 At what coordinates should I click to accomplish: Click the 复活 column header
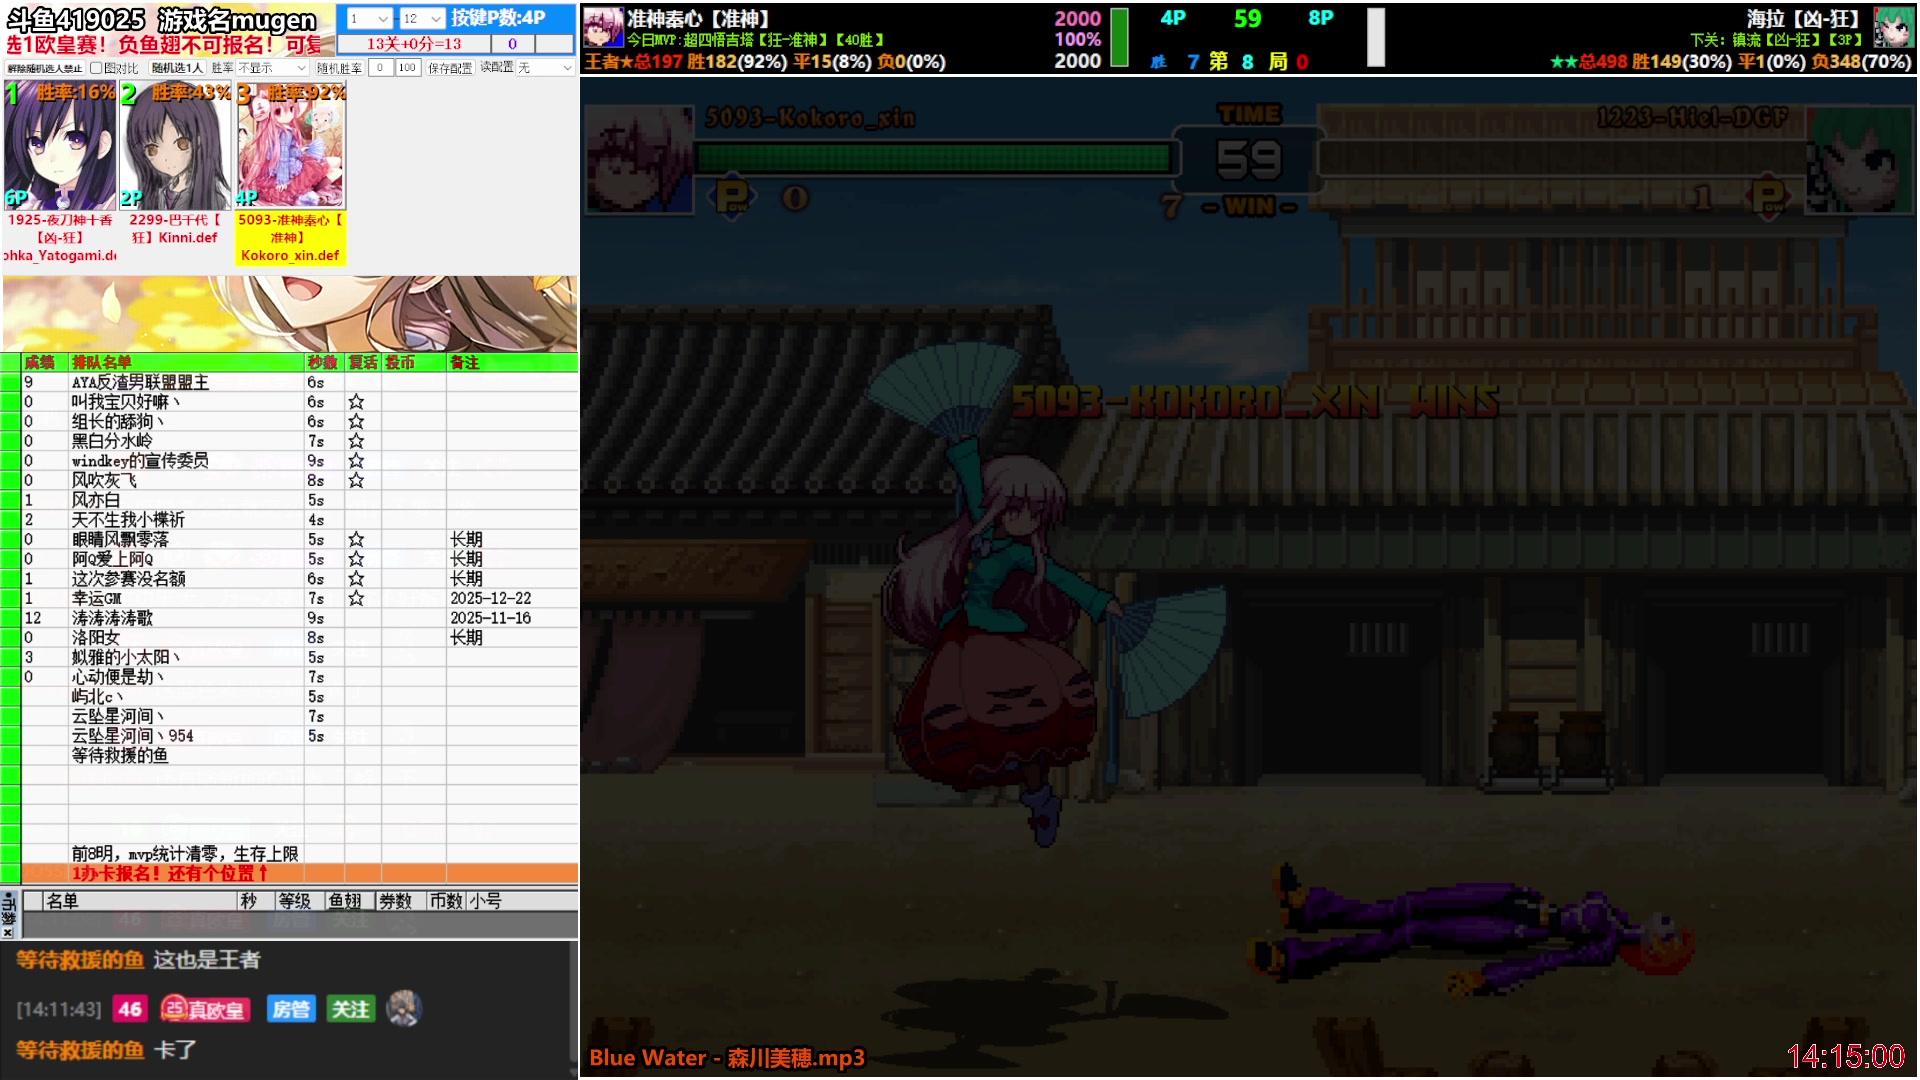point(362,362)
